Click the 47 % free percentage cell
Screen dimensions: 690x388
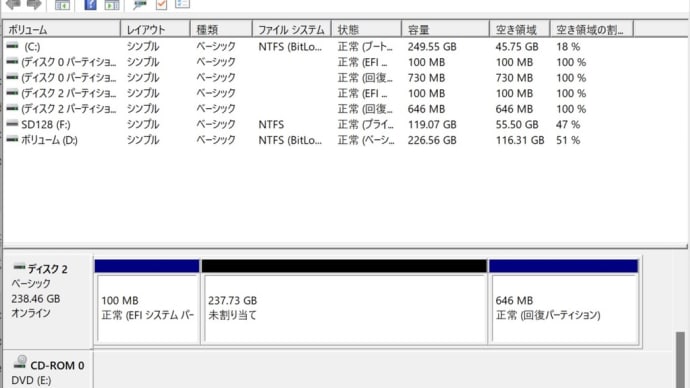(x=568, y=124)
